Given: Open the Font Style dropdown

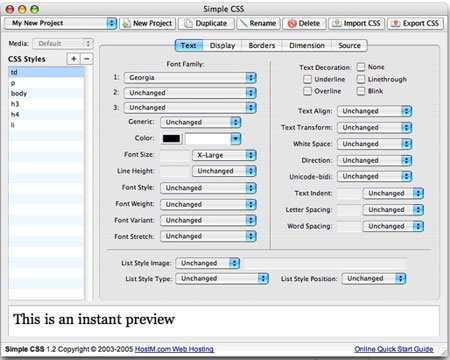Looking at the screenshot, I should [208, 188].
